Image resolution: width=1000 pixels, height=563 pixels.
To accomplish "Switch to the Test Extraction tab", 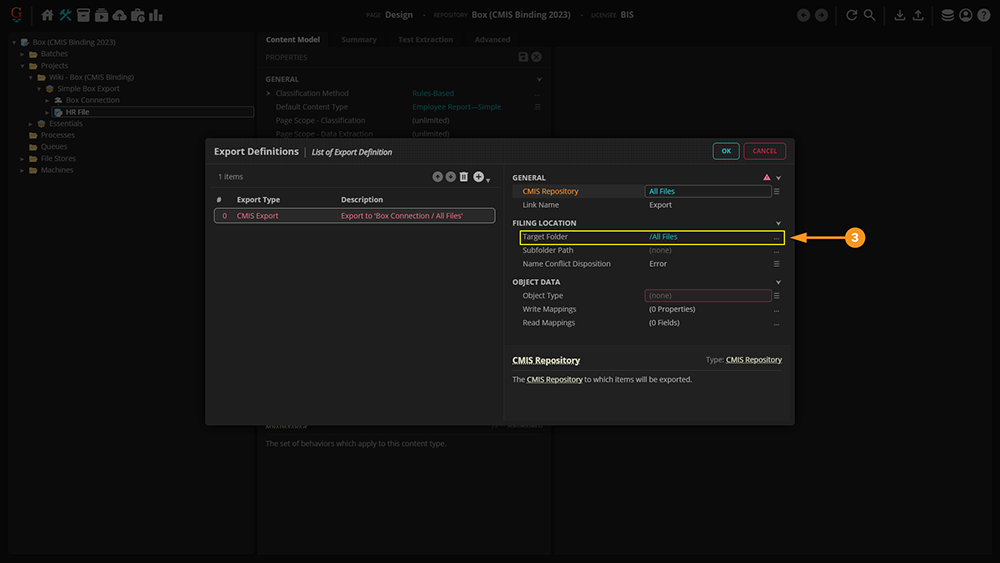I will pyautogui.click(x=425, y=40).
